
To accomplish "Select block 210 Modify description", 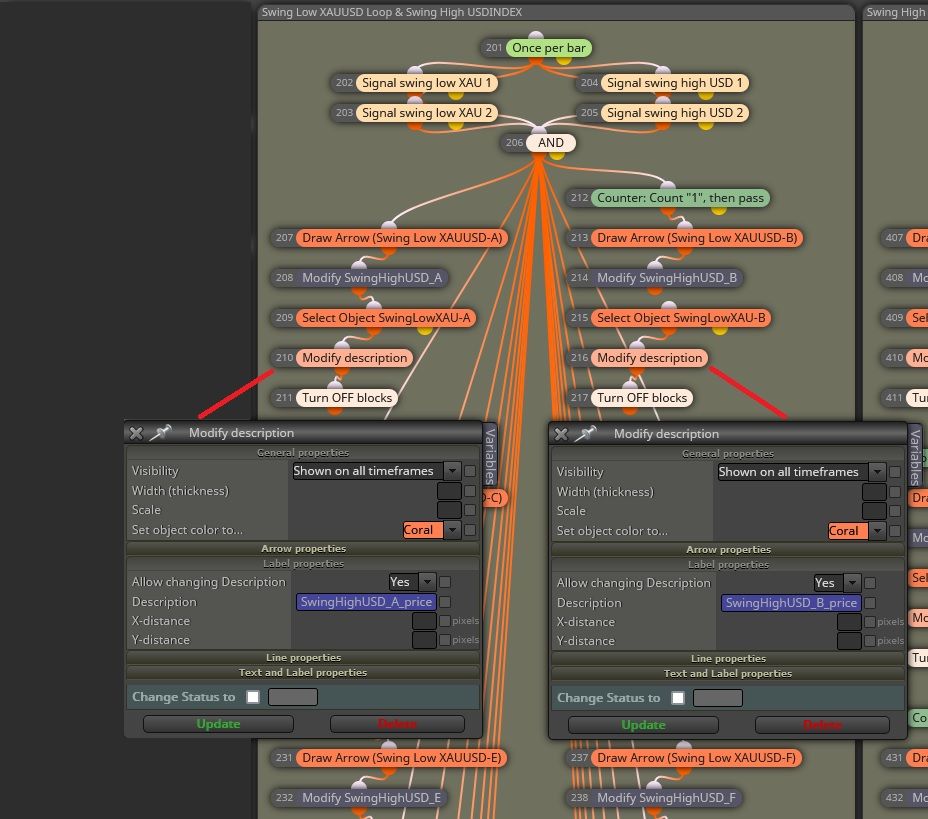I will [x=355, y=358].
